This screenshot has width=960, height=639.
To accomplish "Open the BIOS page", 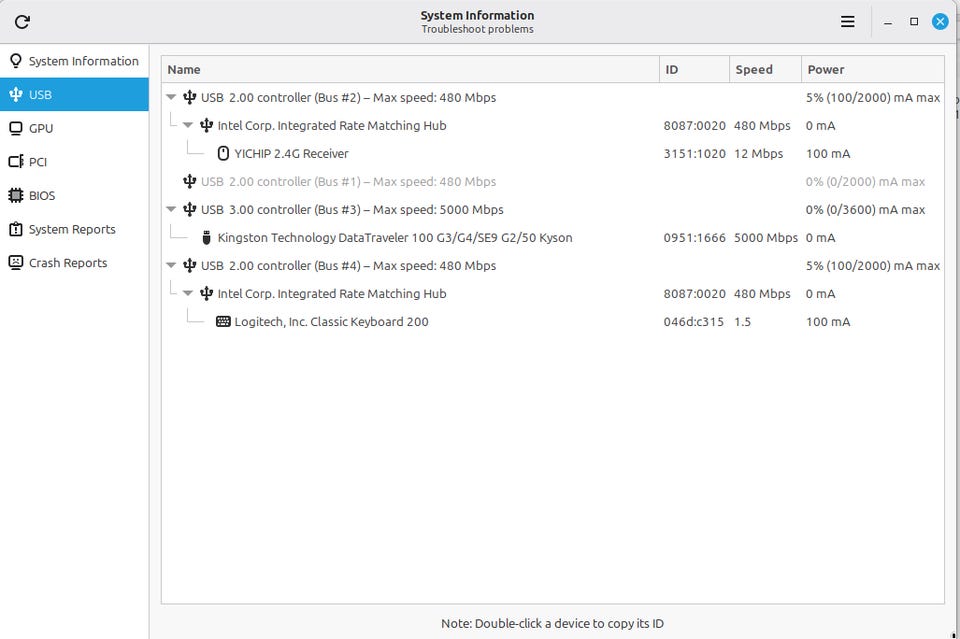I will point(74,195).
